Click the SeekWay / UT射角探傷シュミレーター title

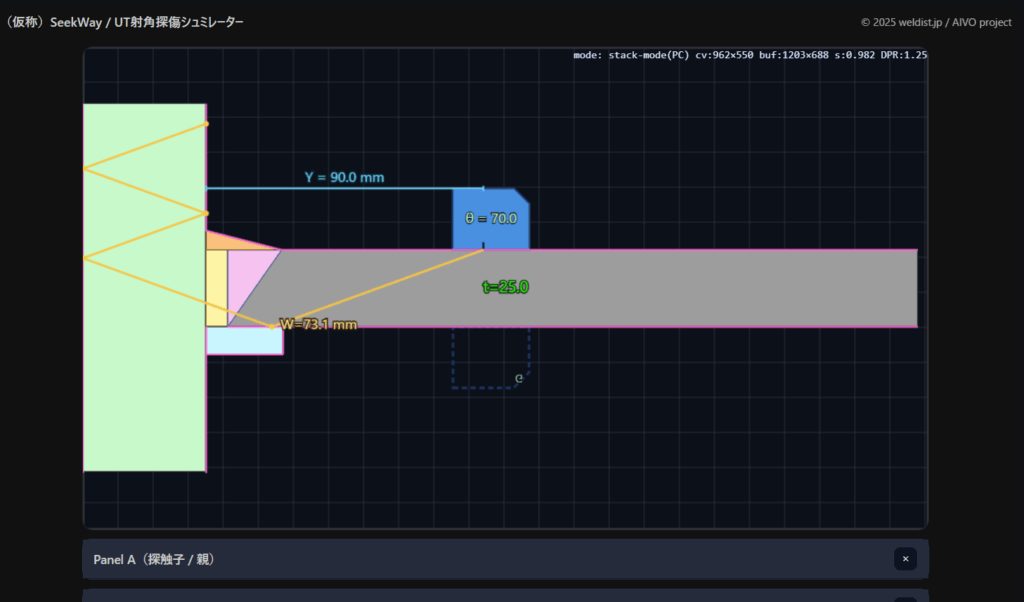[x=125, y=22]
